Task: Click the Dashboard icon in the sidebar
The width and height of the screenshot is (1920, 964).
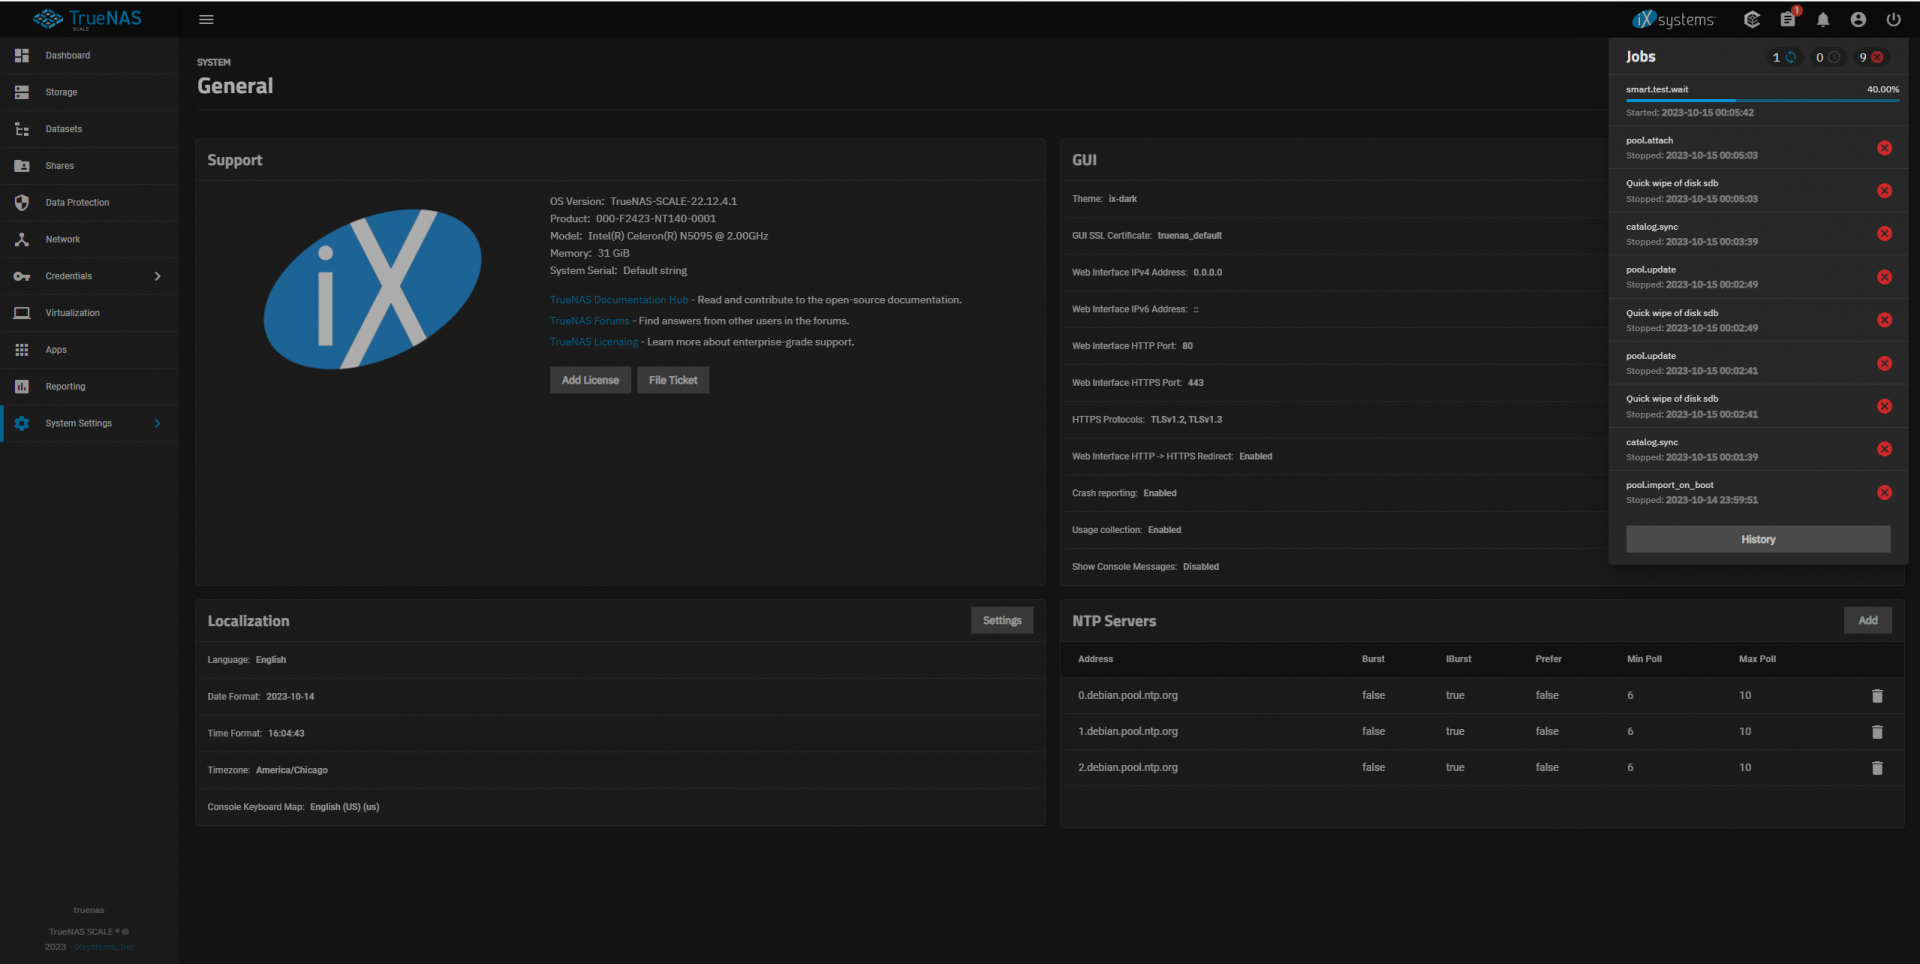Action: pos(22,55)
